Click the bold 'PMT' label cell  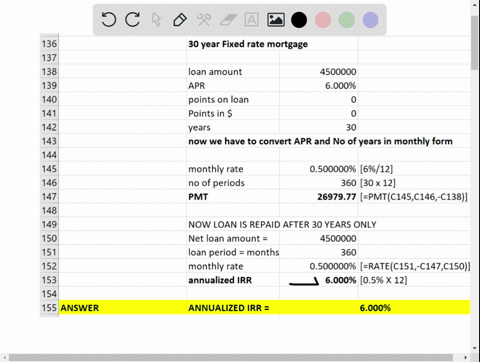point(198,197)
